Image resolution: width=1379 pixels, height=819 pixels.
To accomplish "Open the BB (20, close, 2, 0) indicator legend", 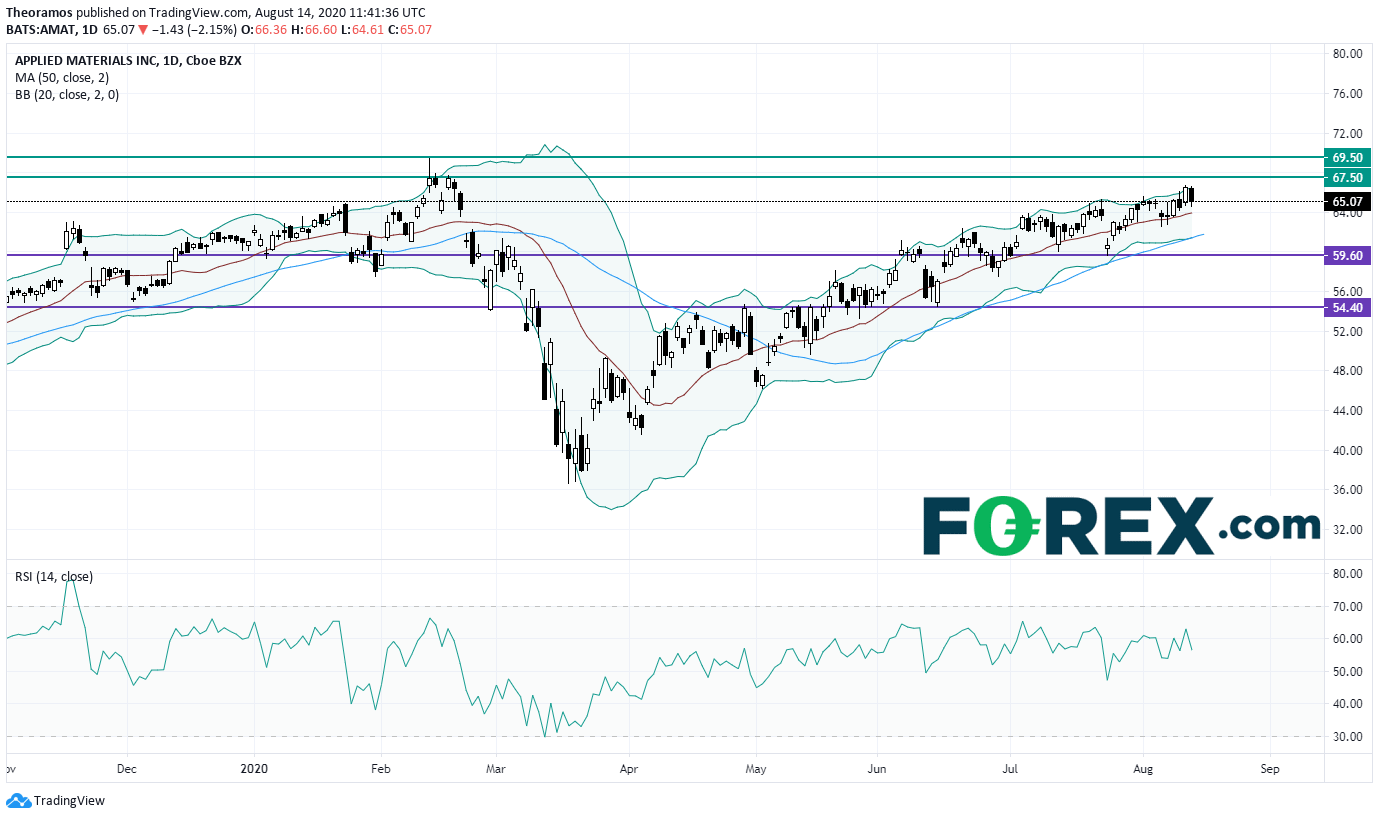I will [66, 94].
